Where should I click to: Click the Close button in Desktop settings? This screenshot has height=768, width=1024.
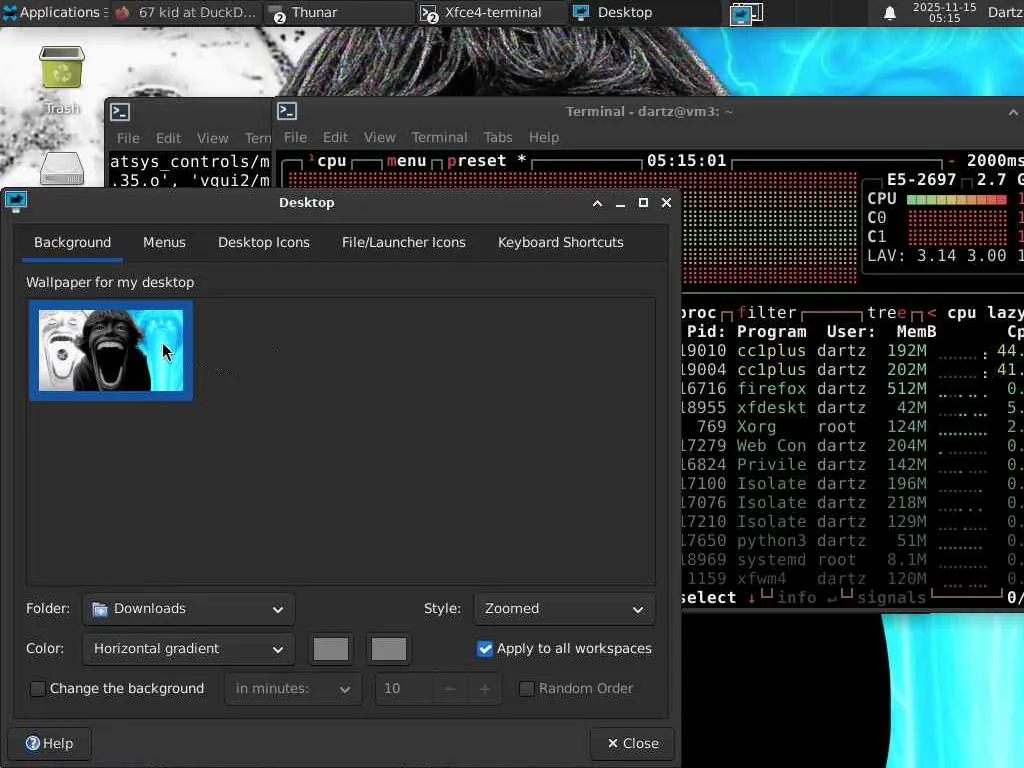tap(632, 743)
